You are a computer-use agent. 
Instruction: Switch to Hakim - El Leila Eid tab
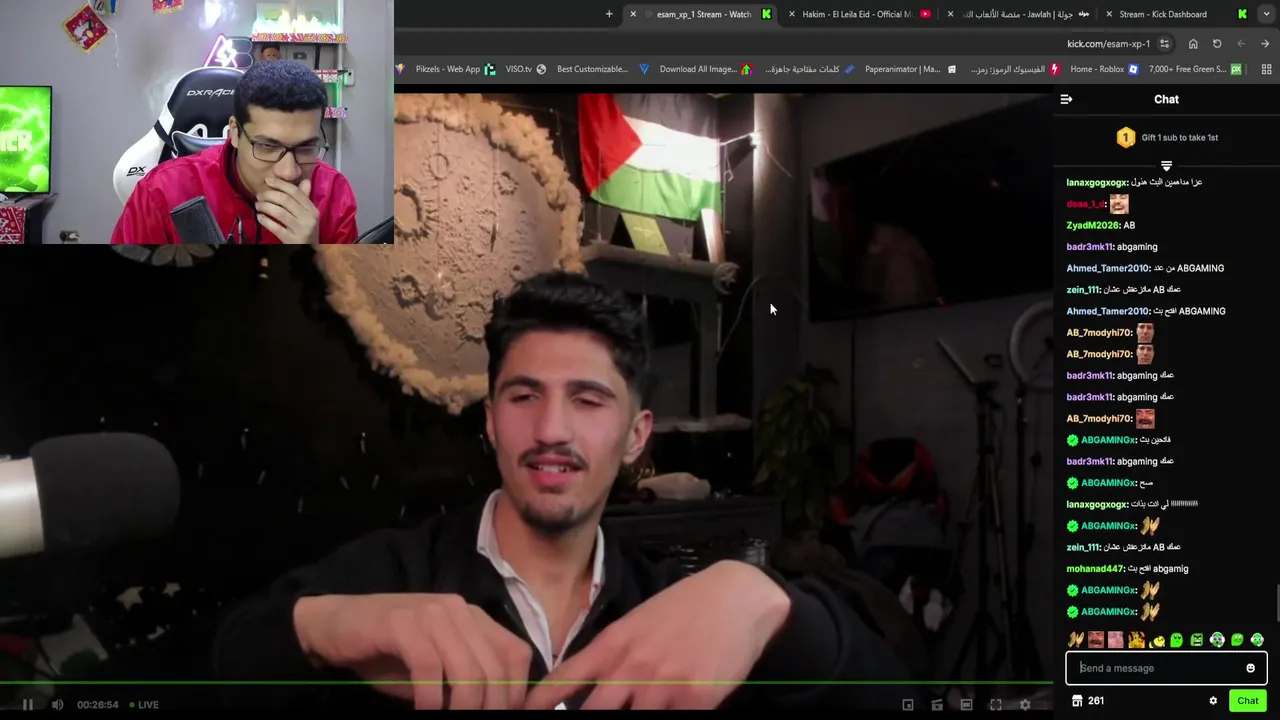(x=857, y=14)
